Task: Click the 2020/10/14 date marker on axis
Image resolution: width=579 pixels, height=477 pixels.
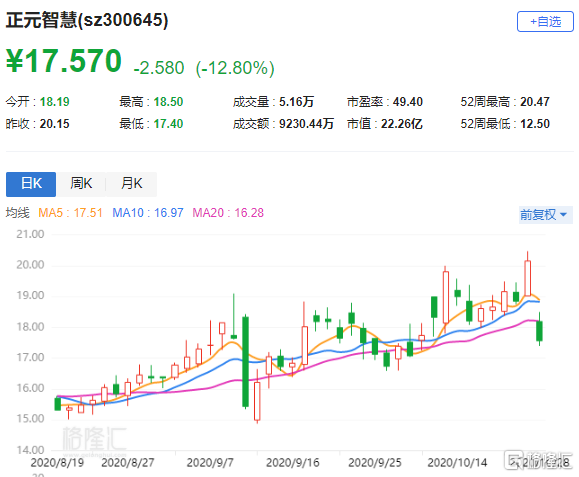Action: click(457, 463)
